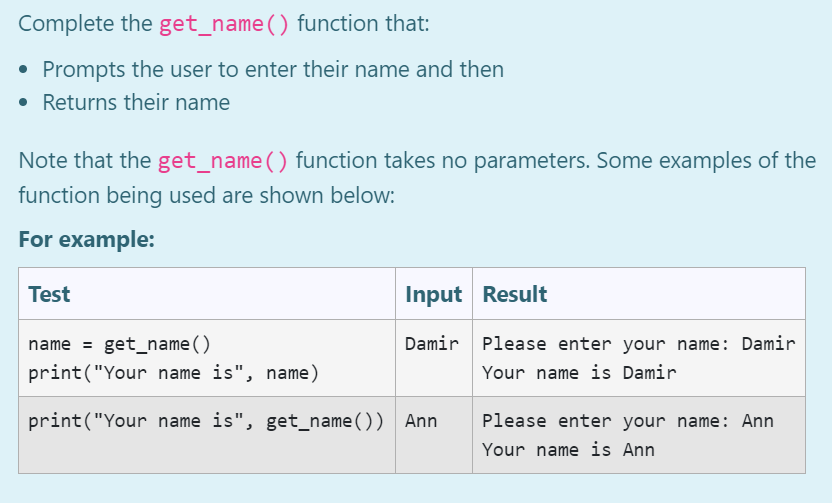Click the input cell 'Ann'

pyautogui.click(x=421, y=421)
